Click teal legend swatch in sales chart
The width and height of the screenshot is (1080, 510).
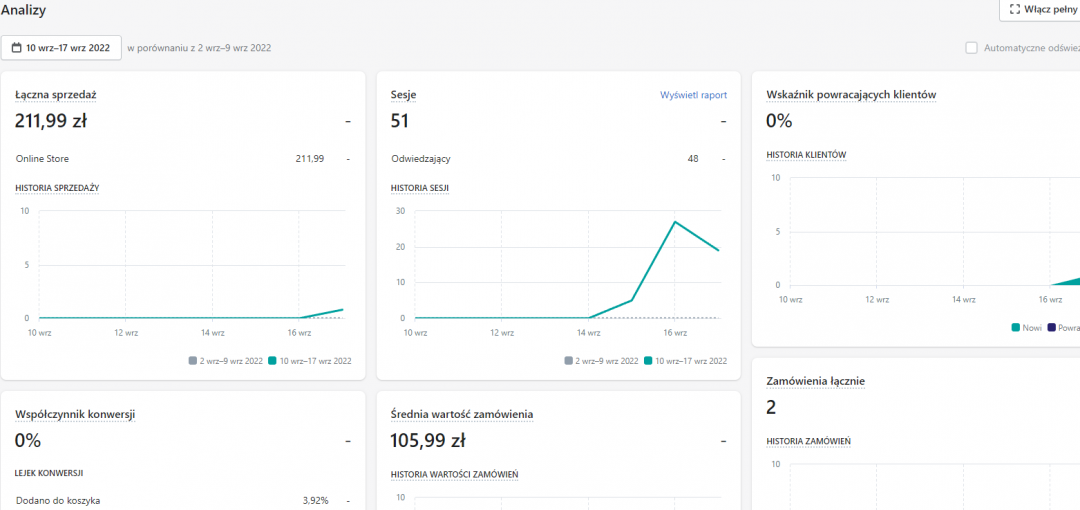tap(273, 361)
